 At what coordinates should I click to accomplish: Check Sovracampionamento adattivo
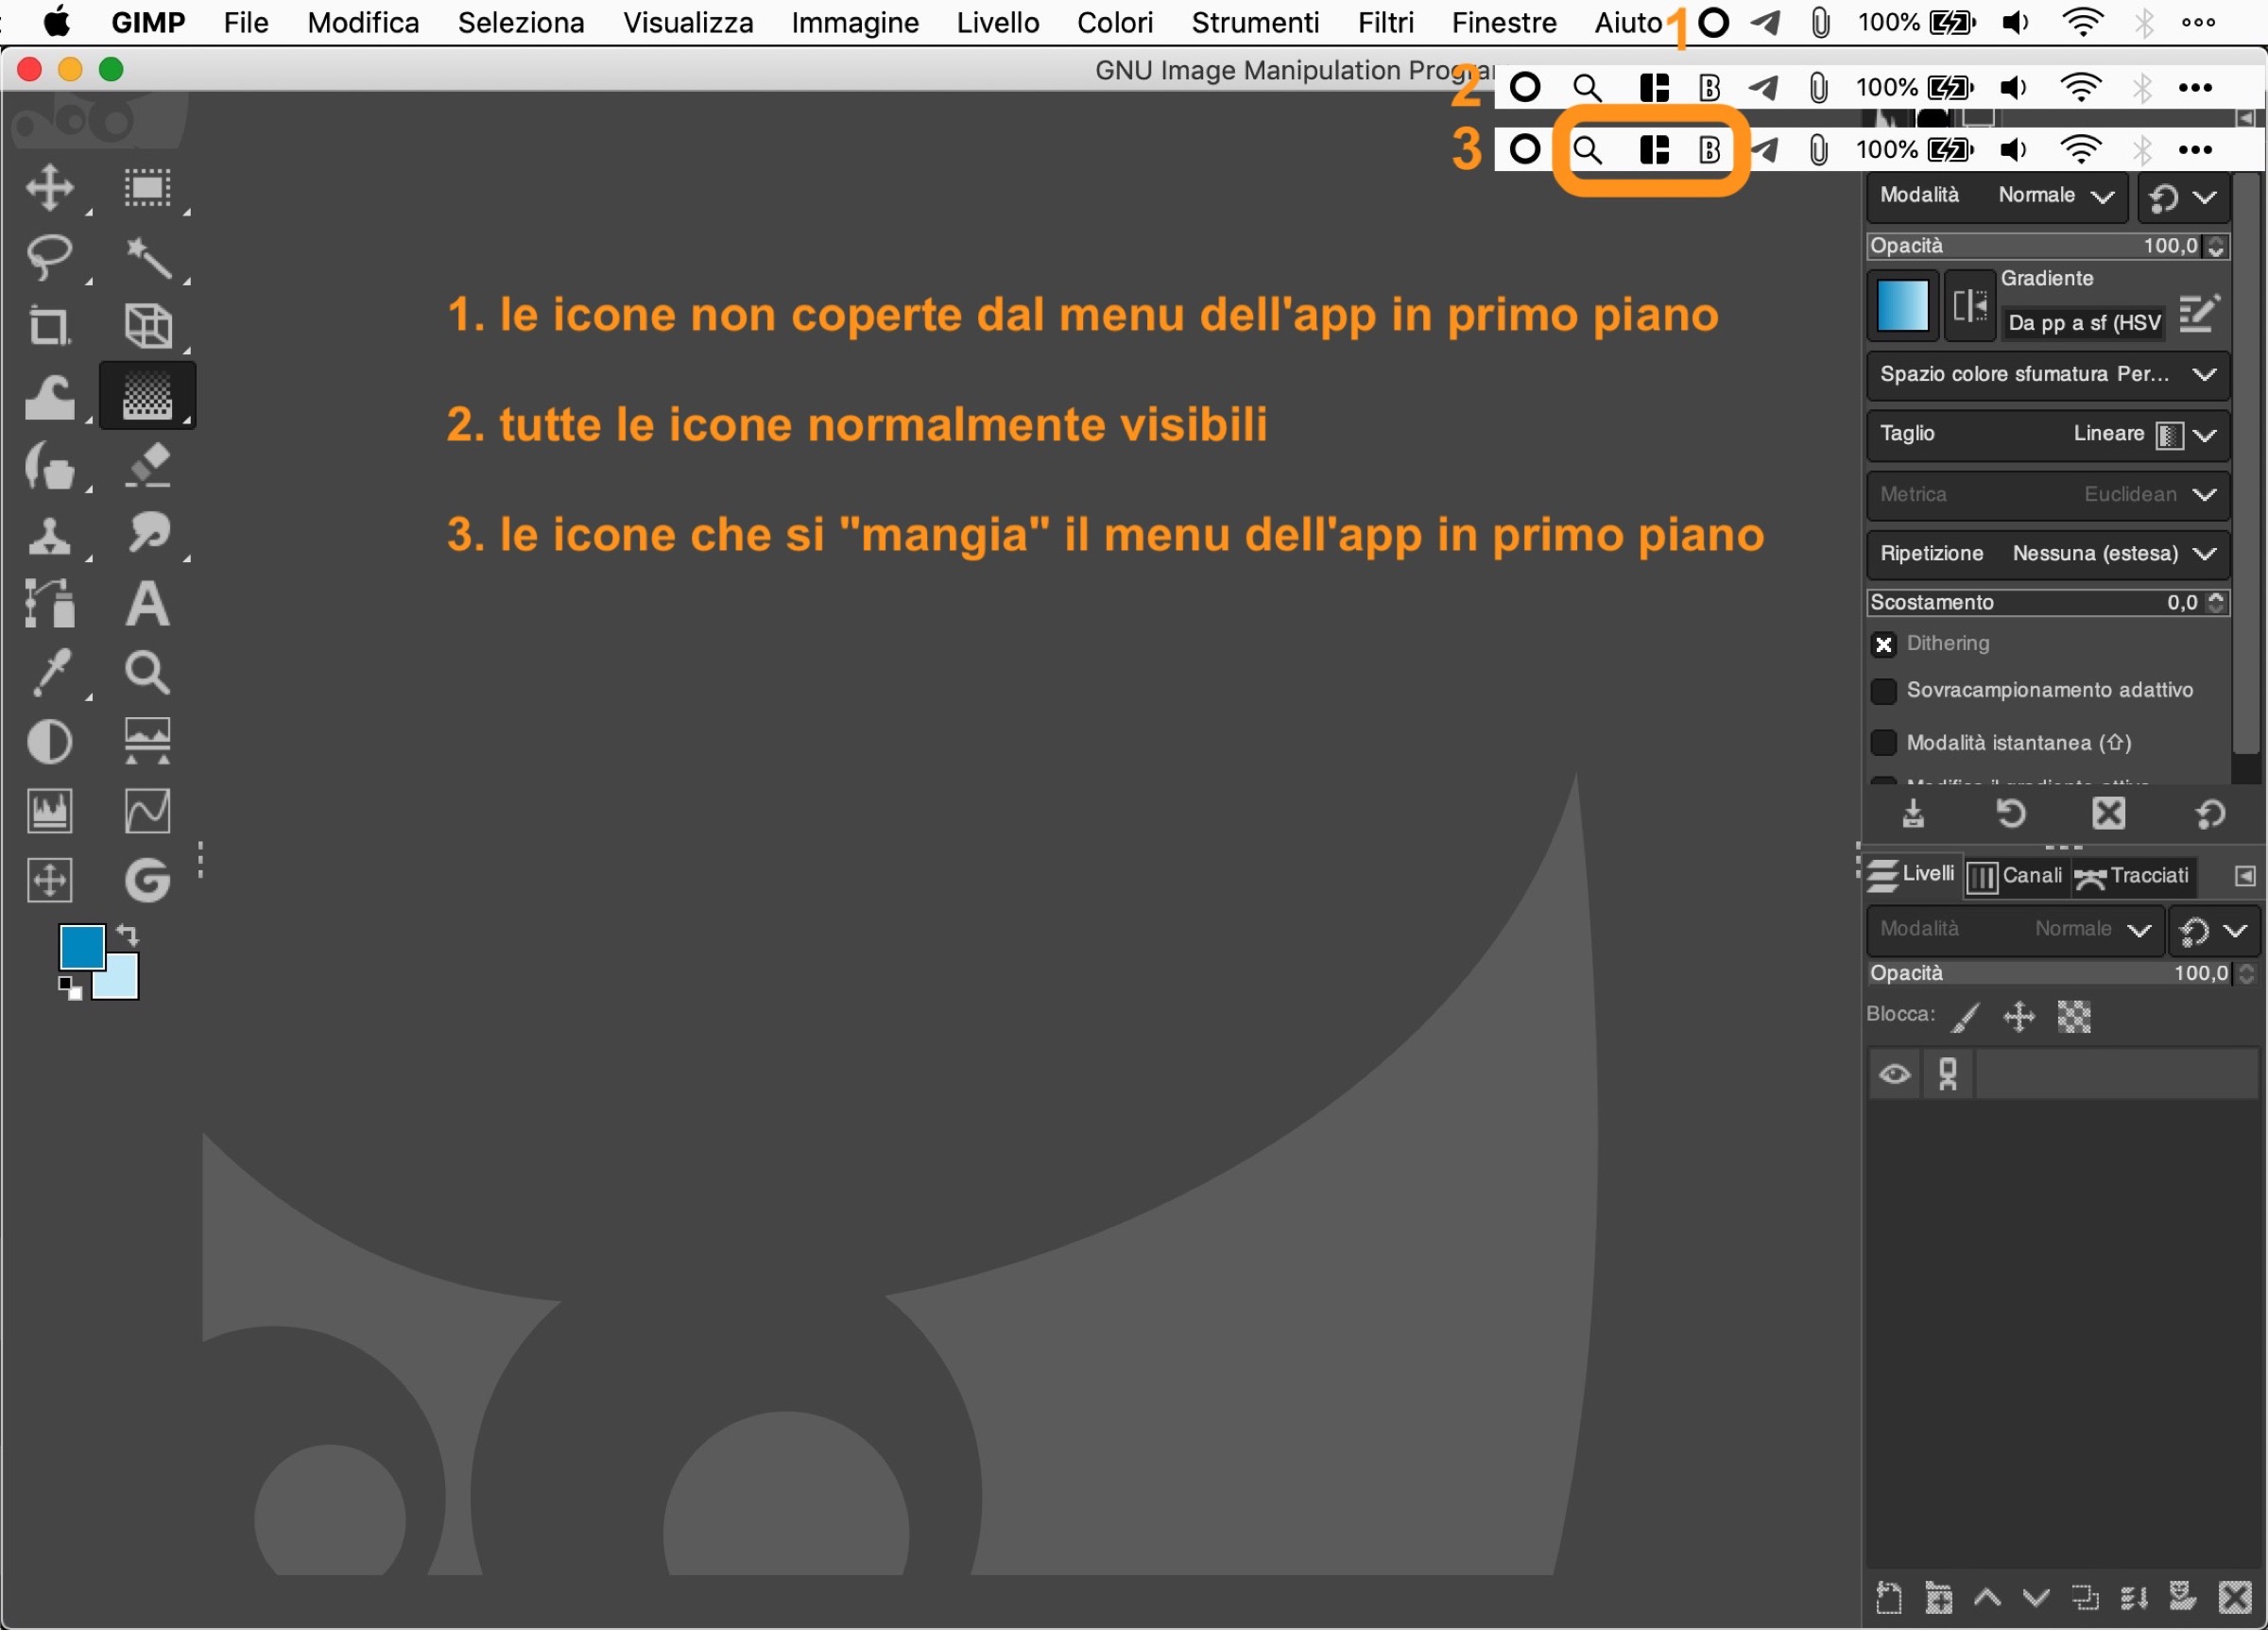point(1884,691)
